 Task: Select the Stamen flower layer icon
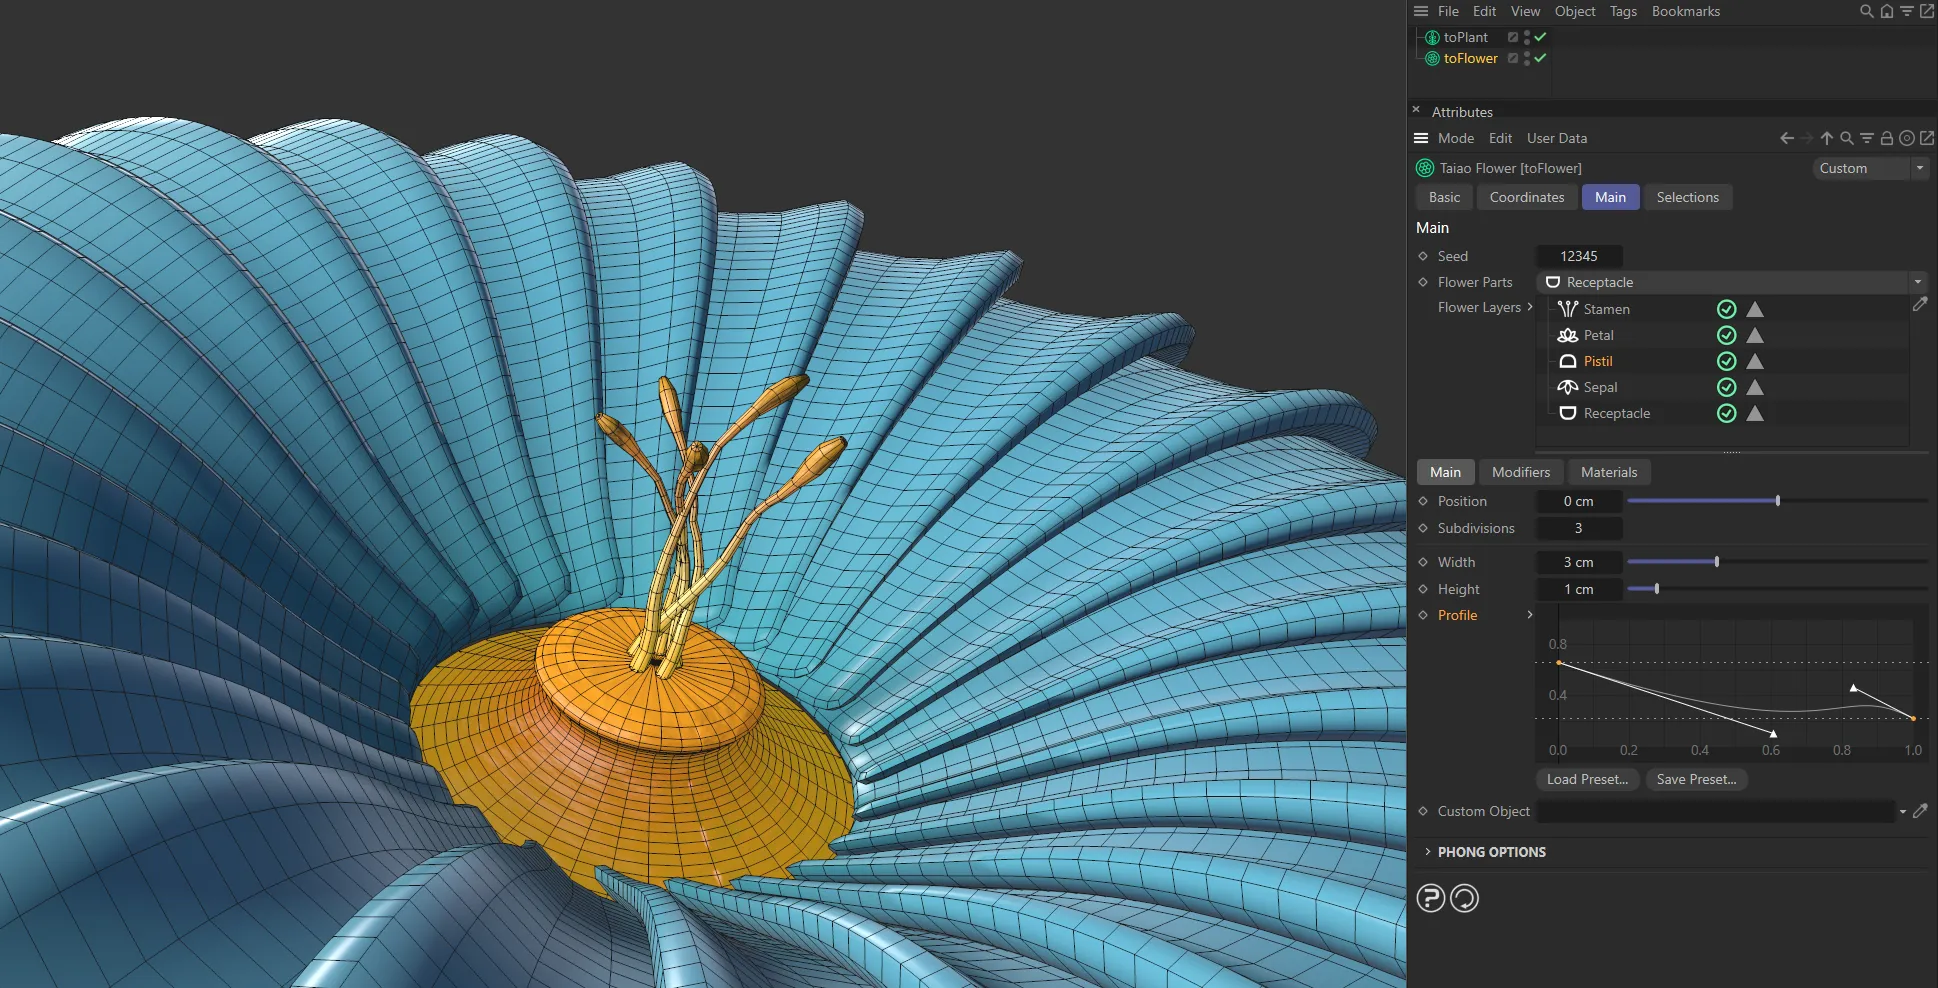[x=1567, y=309]
